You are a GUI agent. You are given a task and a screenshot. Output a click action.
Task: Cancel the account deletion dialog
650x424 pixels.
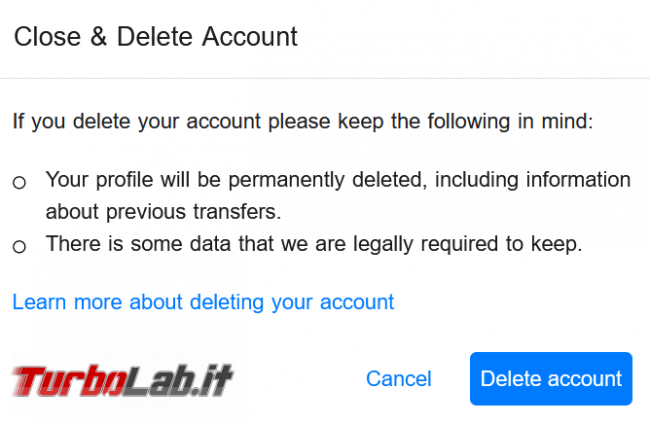tap(399, 378)
